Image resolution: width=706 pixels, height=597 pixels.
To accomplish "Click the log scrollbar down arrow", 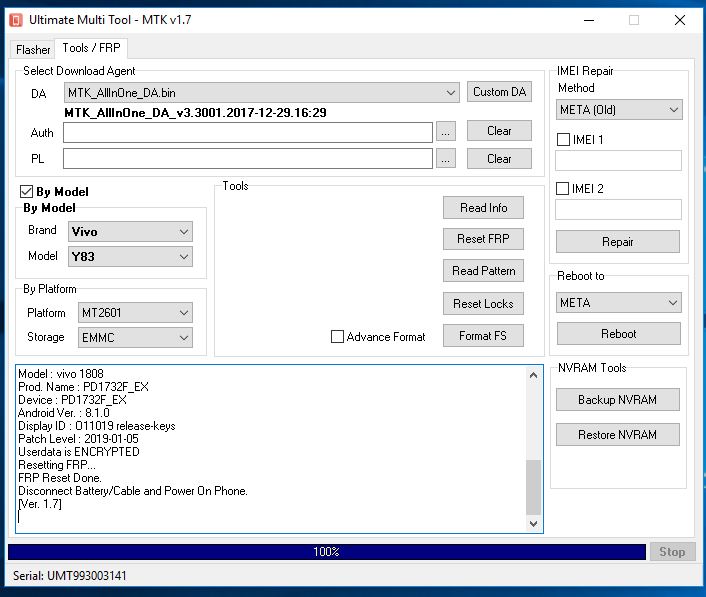I will [534, 524].
